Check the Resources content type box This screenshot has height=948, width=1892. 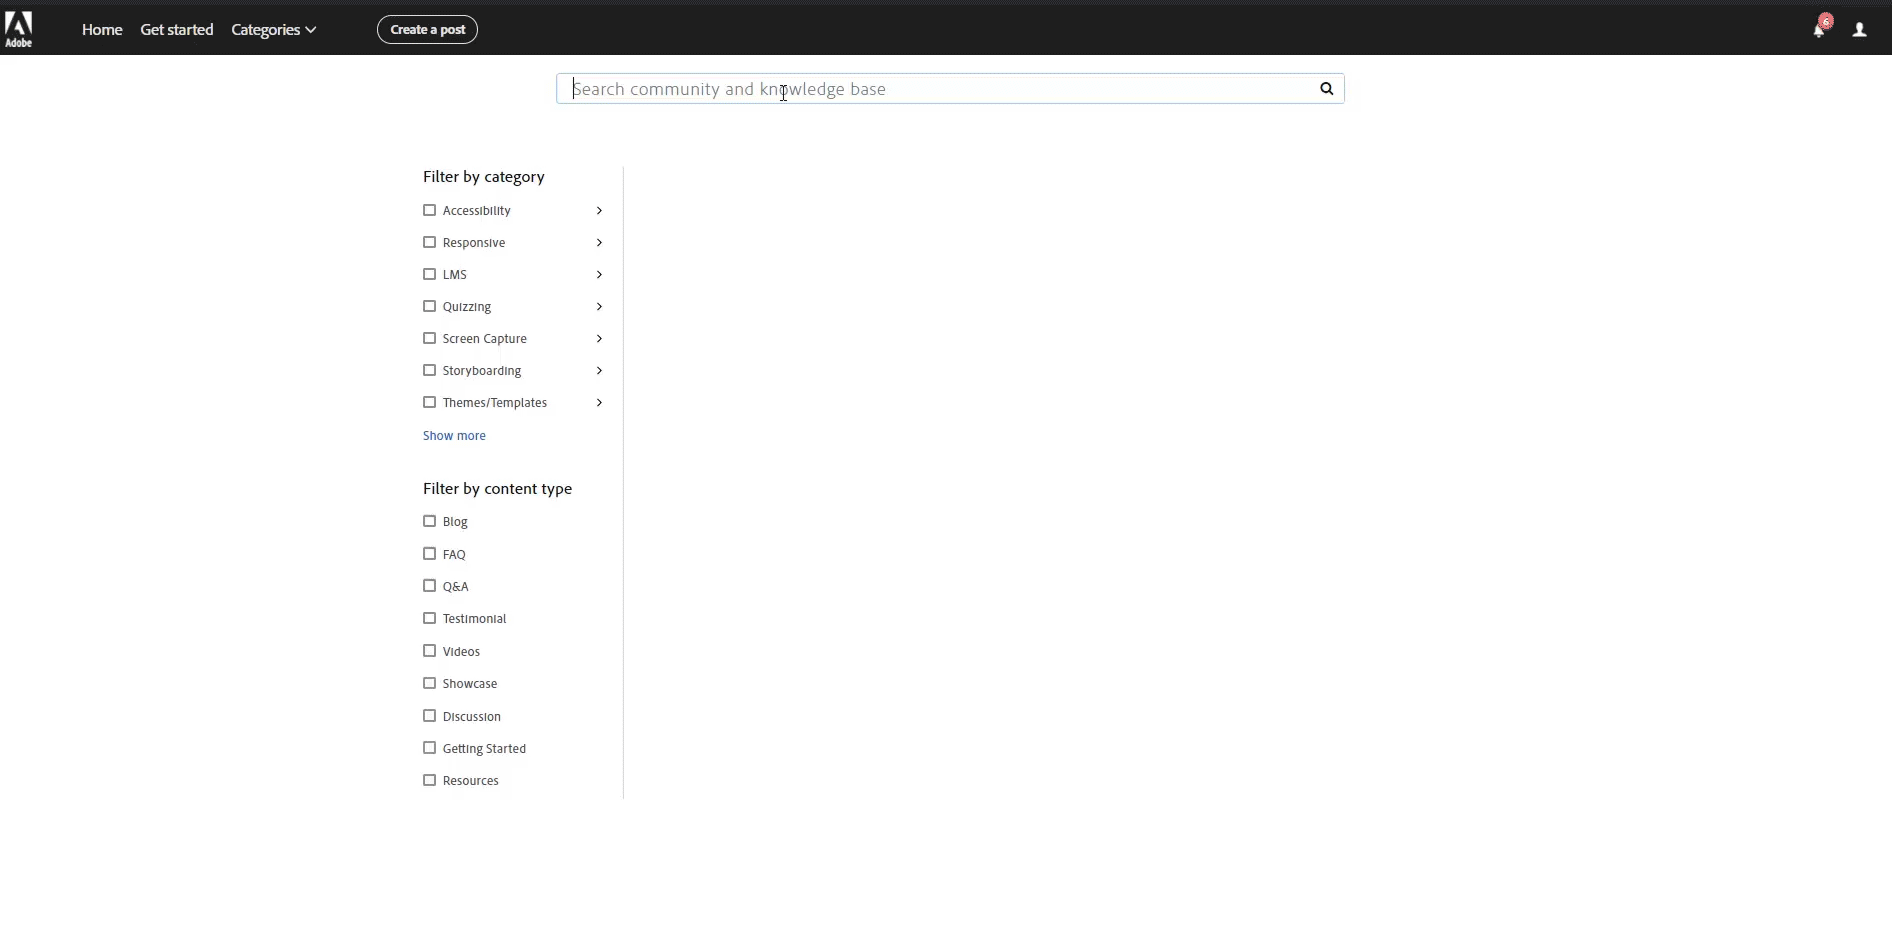[430, 780]
